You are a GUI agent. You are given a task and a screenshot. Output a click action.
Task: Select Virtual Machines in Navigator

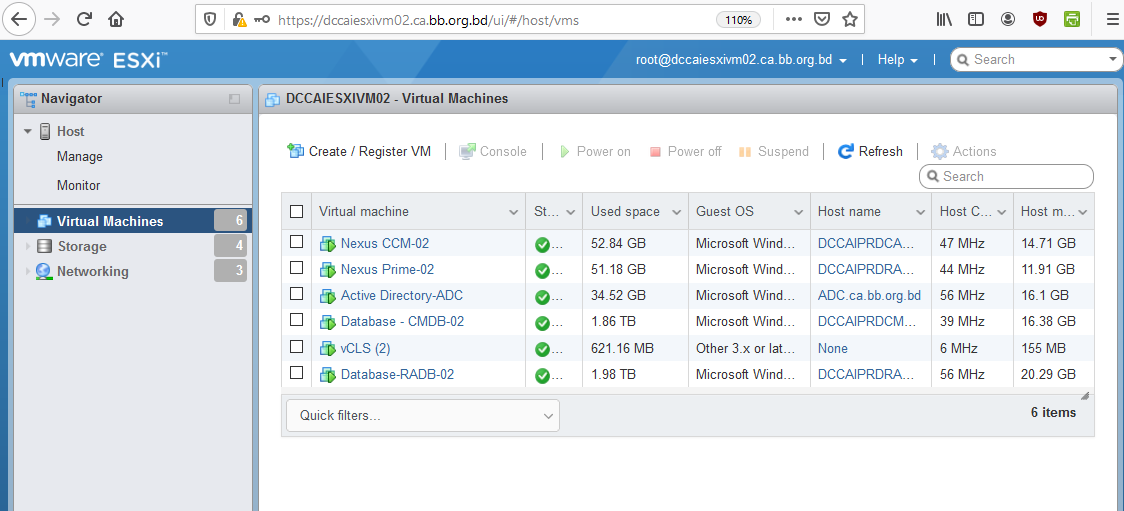pos(133,221)
